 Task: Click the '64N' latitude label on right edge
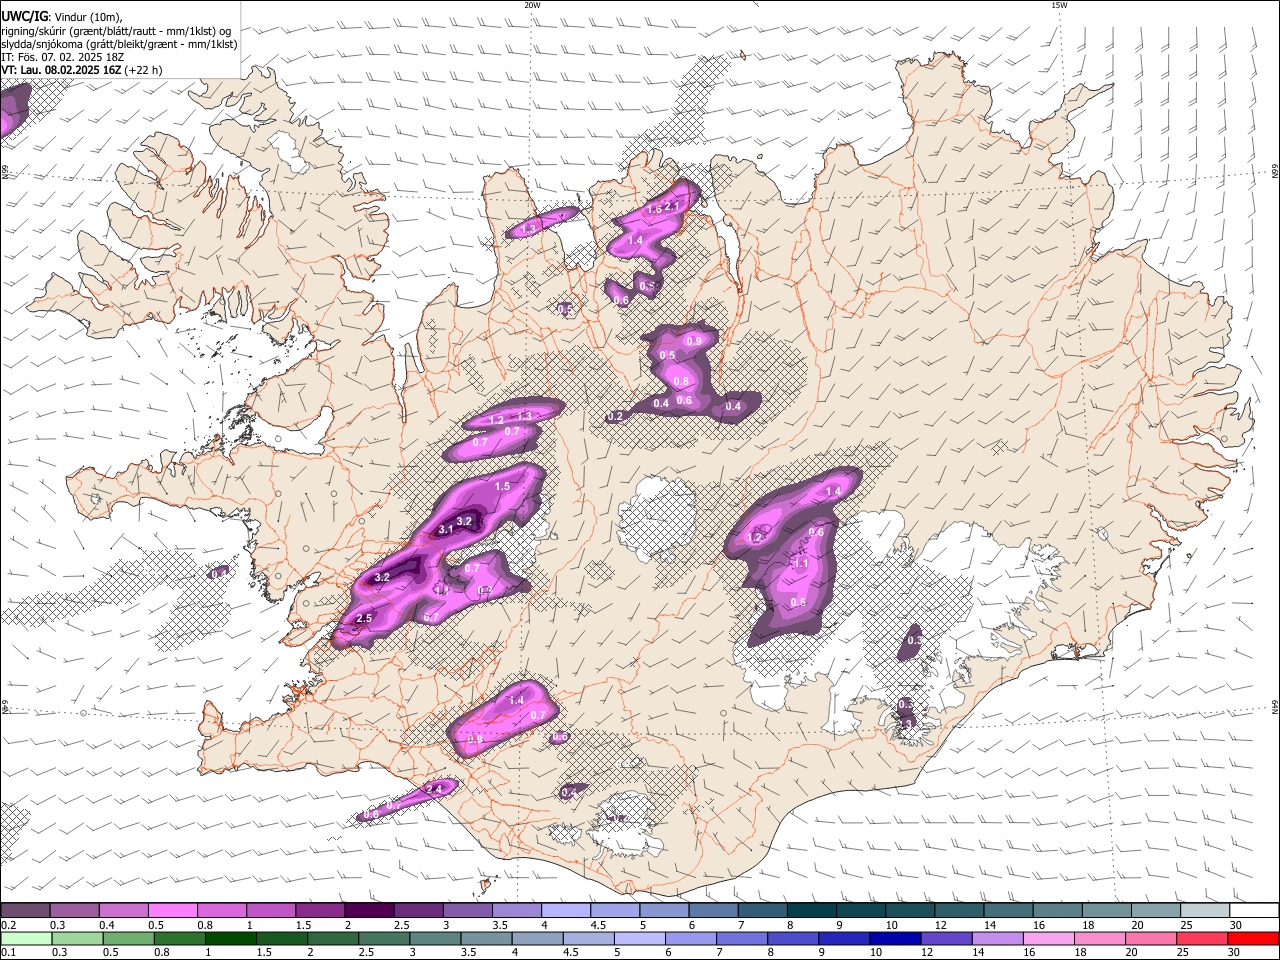click(x=1275, y=708)
